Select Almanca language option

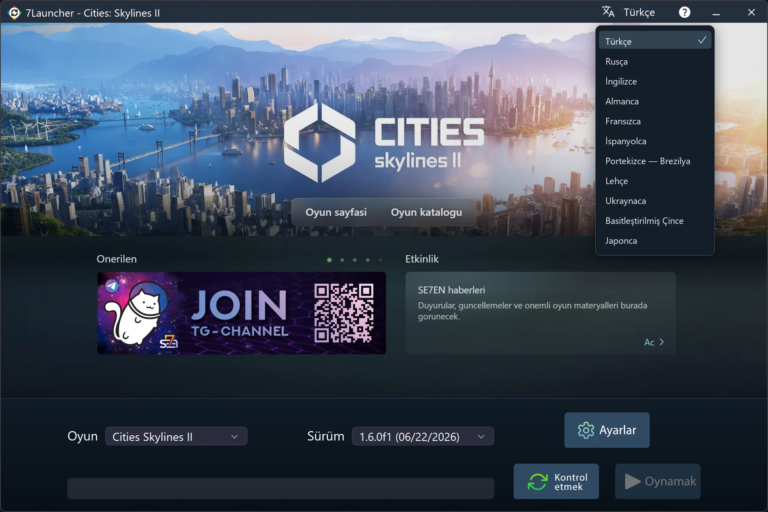(655, 101)
